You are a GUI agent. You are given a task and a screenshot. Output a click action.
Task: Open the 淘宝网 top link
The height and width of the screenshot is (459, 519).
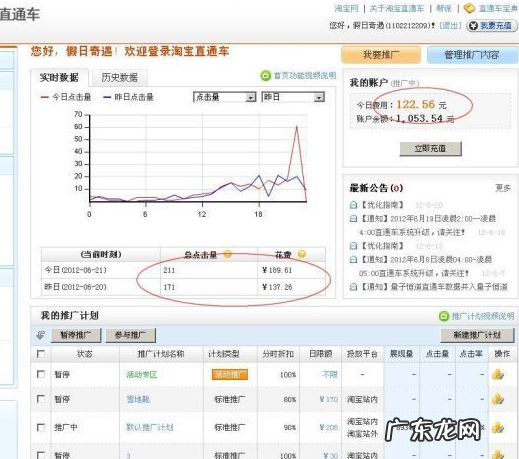point(346,8)
